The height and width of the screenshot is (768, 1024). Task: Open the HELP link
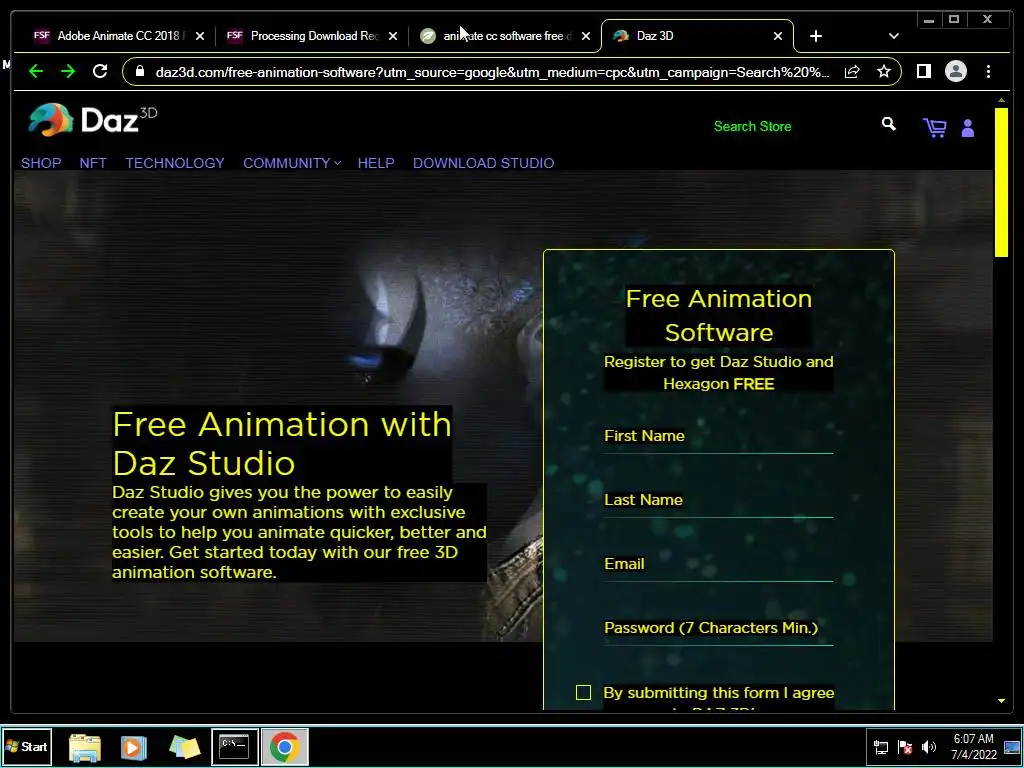point(376,163)
